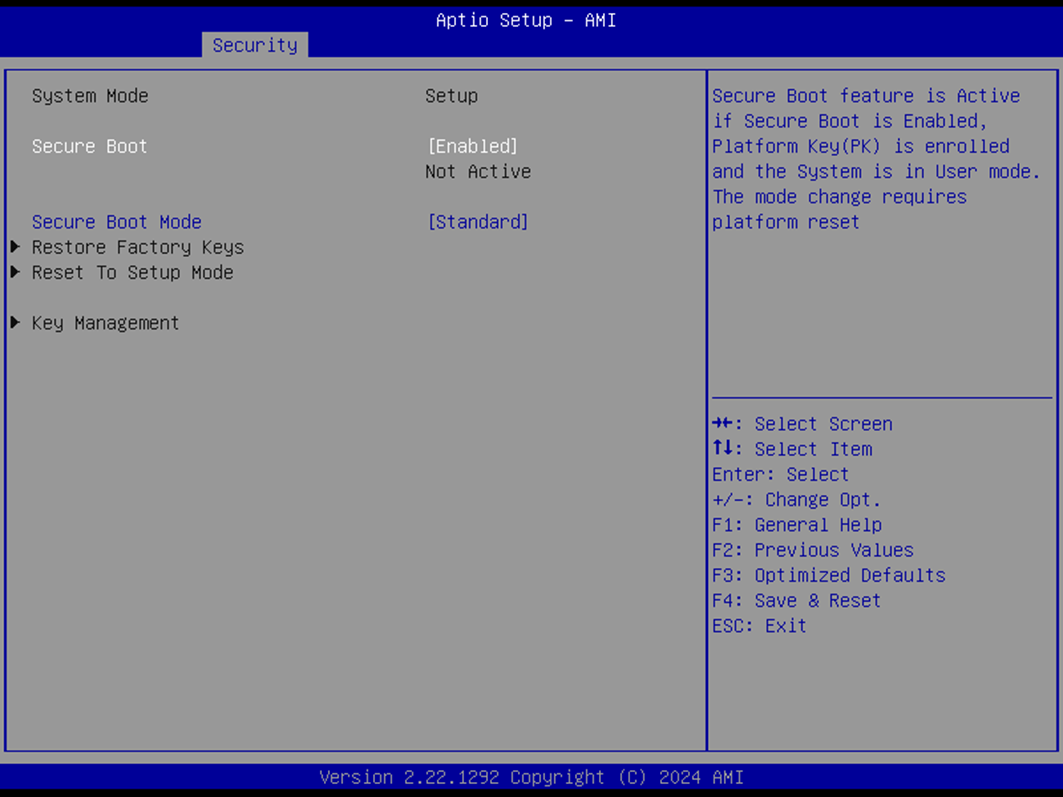Click the arrow beside Reset To Setup Mode
1063x797 pixels.
tap(15, 272)
